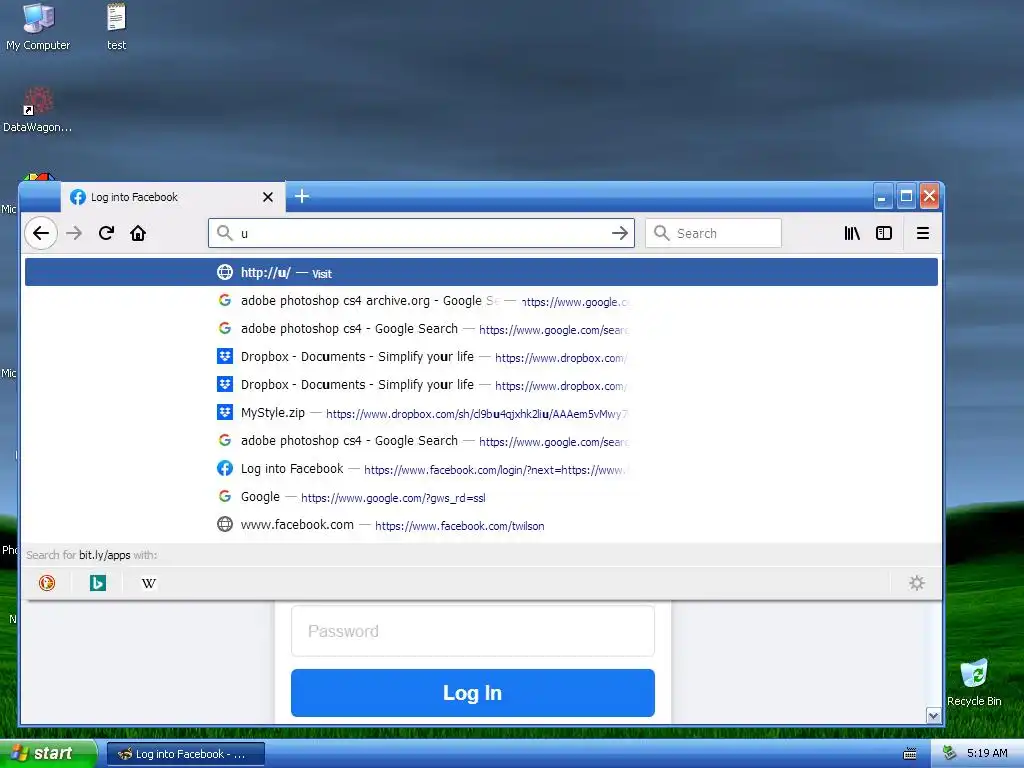Search with the DuckDuckGo engine icon
This screenshot has width=1024, height=768.
47,583
